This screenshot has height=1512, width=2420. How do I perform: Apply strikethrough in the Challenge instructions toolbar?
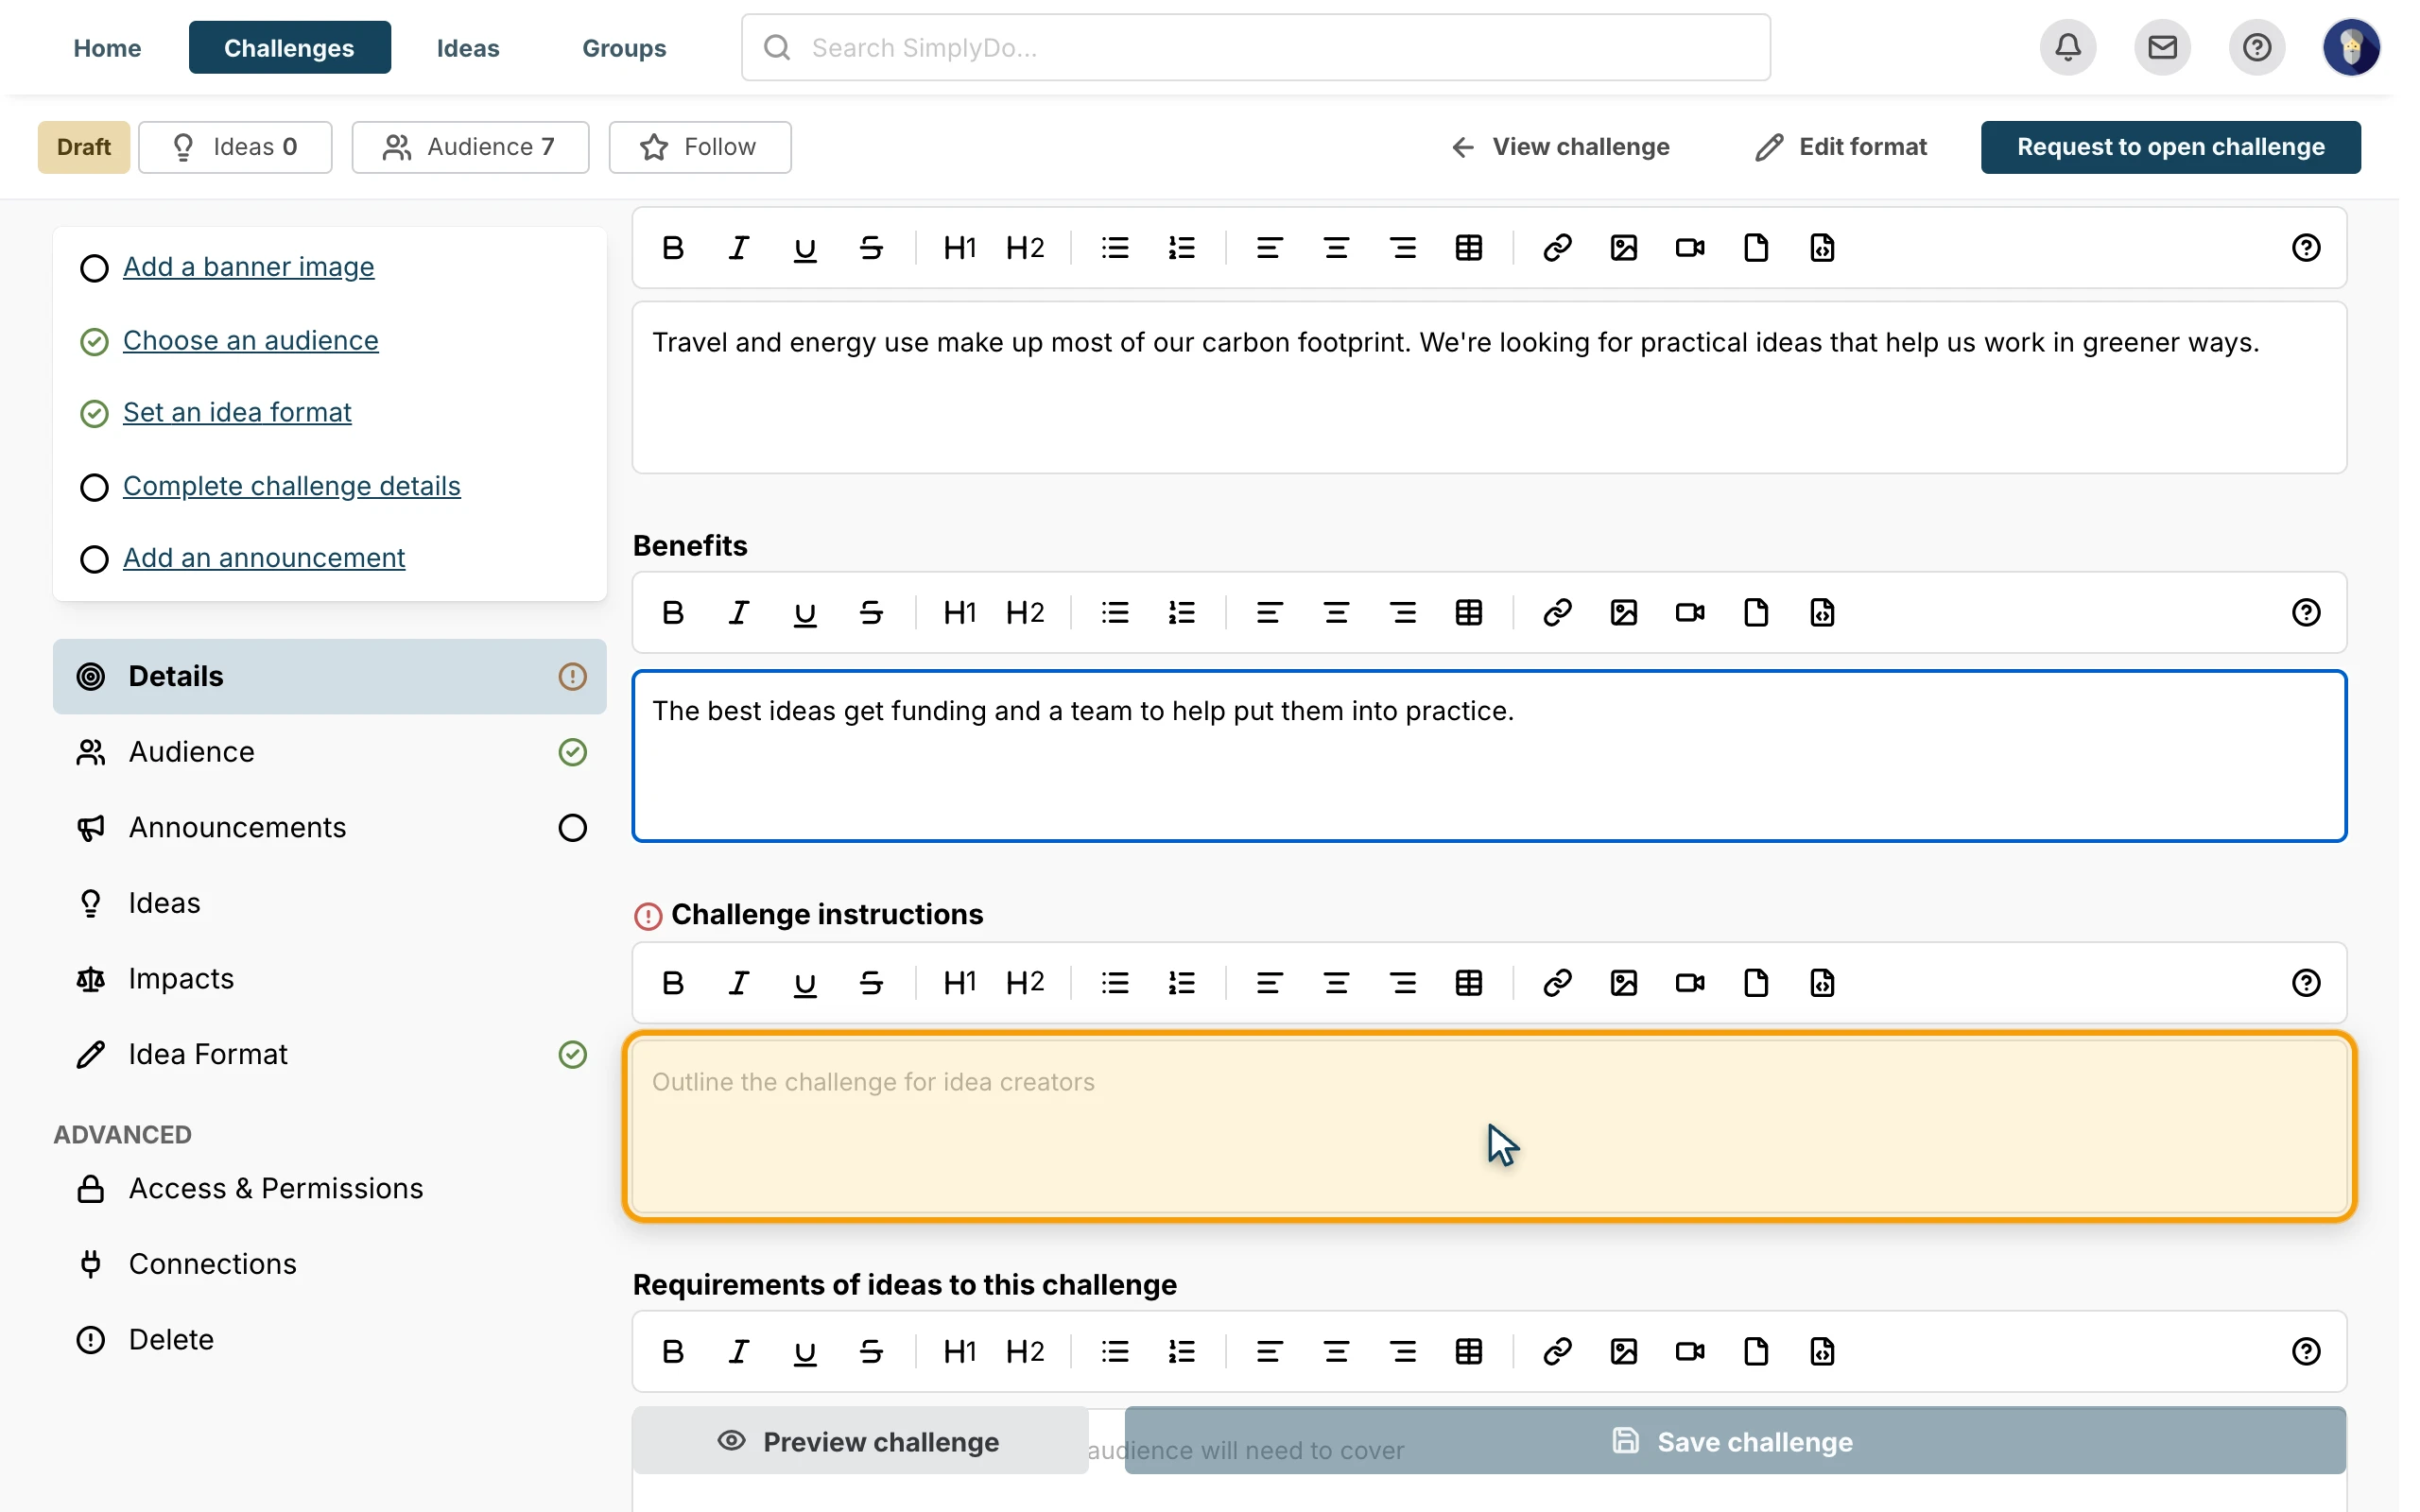pos(871,983)
